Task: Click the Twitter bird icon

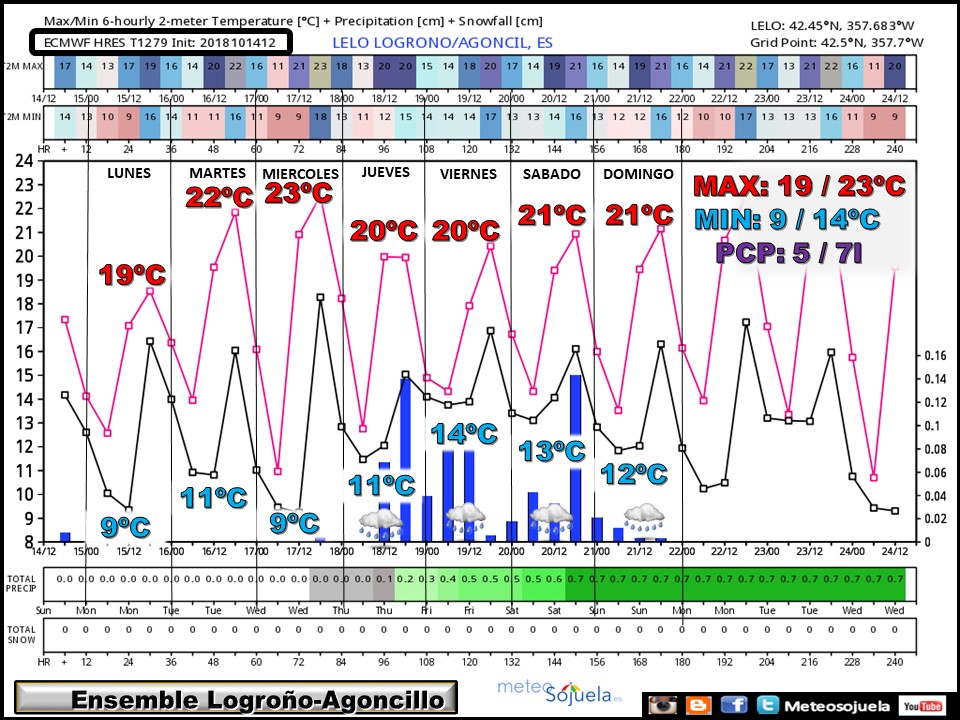Action: [x=767, y=705]
